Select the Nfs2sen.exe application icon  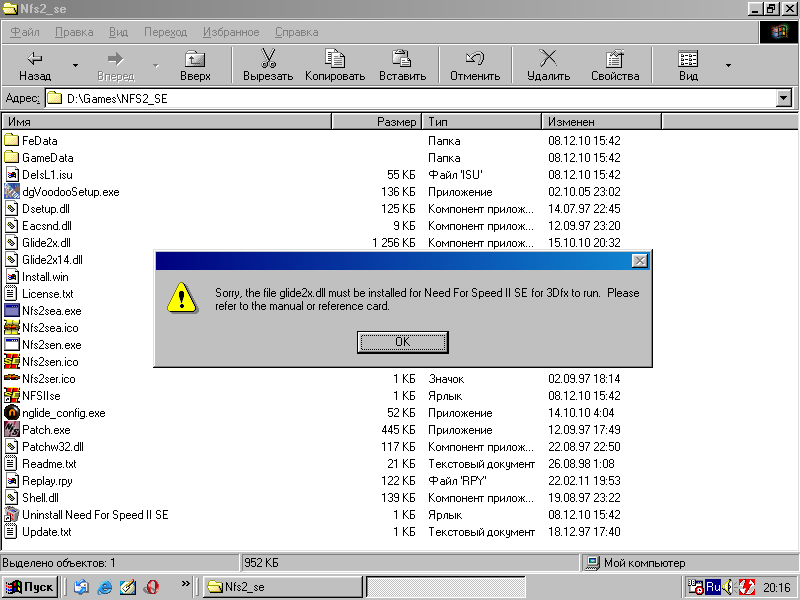click(11, 344)
